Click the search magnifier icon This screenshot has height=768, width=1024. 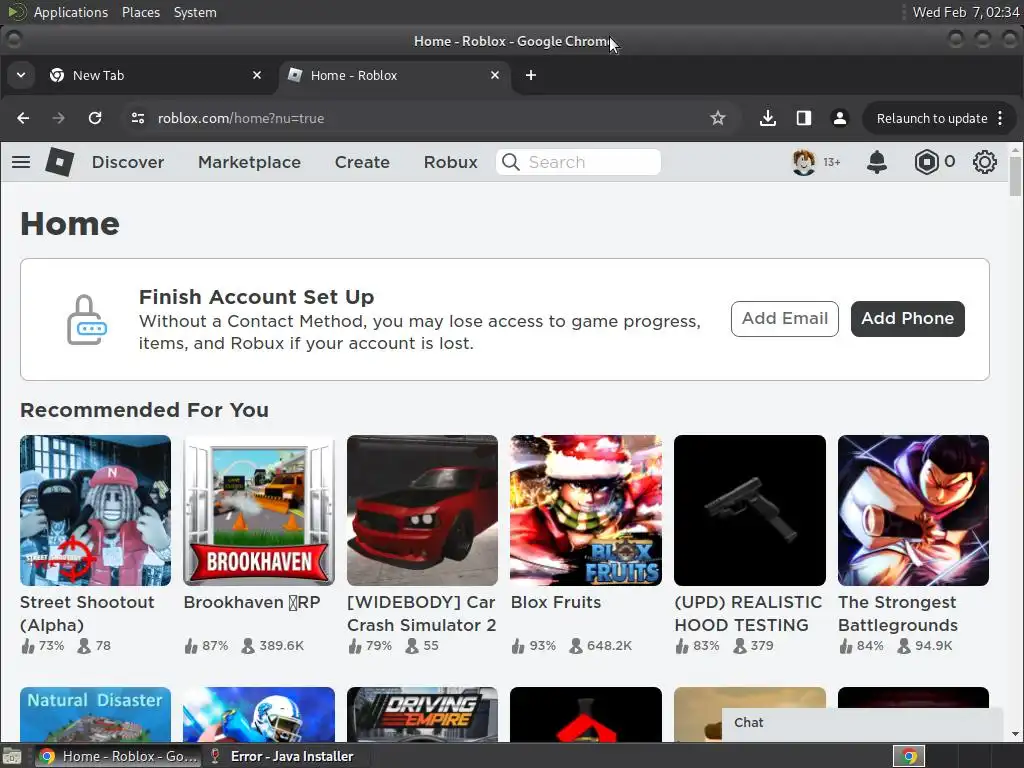click(x=511, y=162)
